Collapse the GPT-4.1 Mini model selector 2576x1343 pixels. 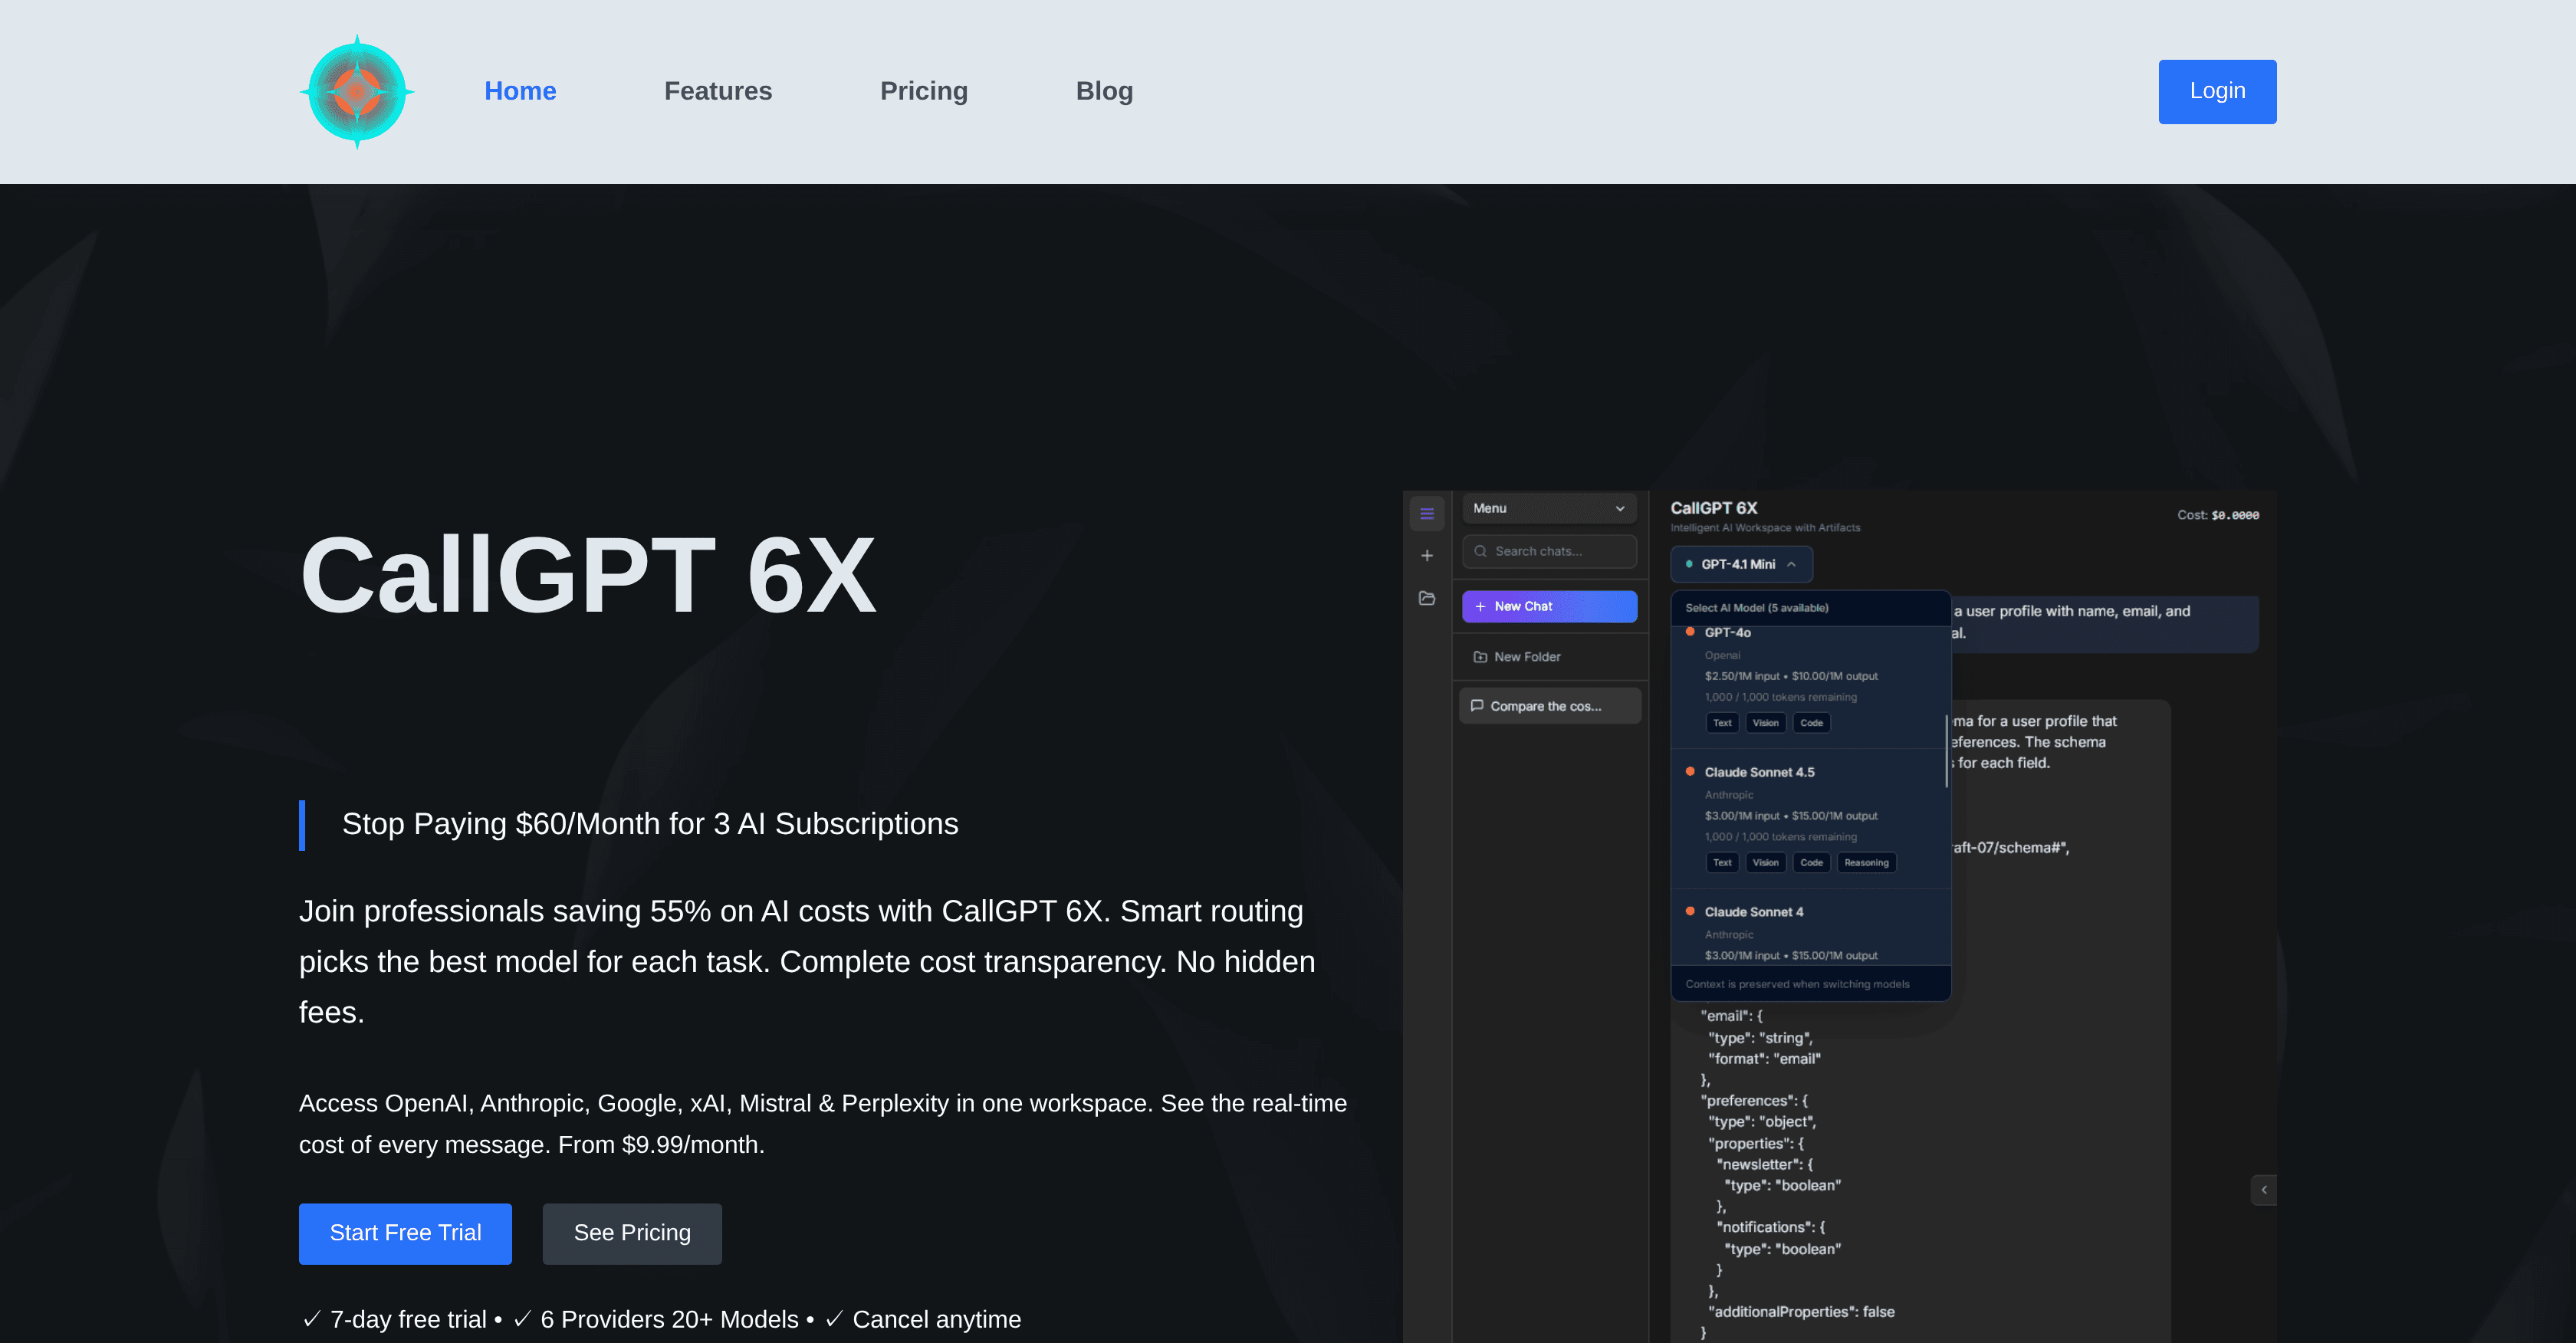(1740, 564)
